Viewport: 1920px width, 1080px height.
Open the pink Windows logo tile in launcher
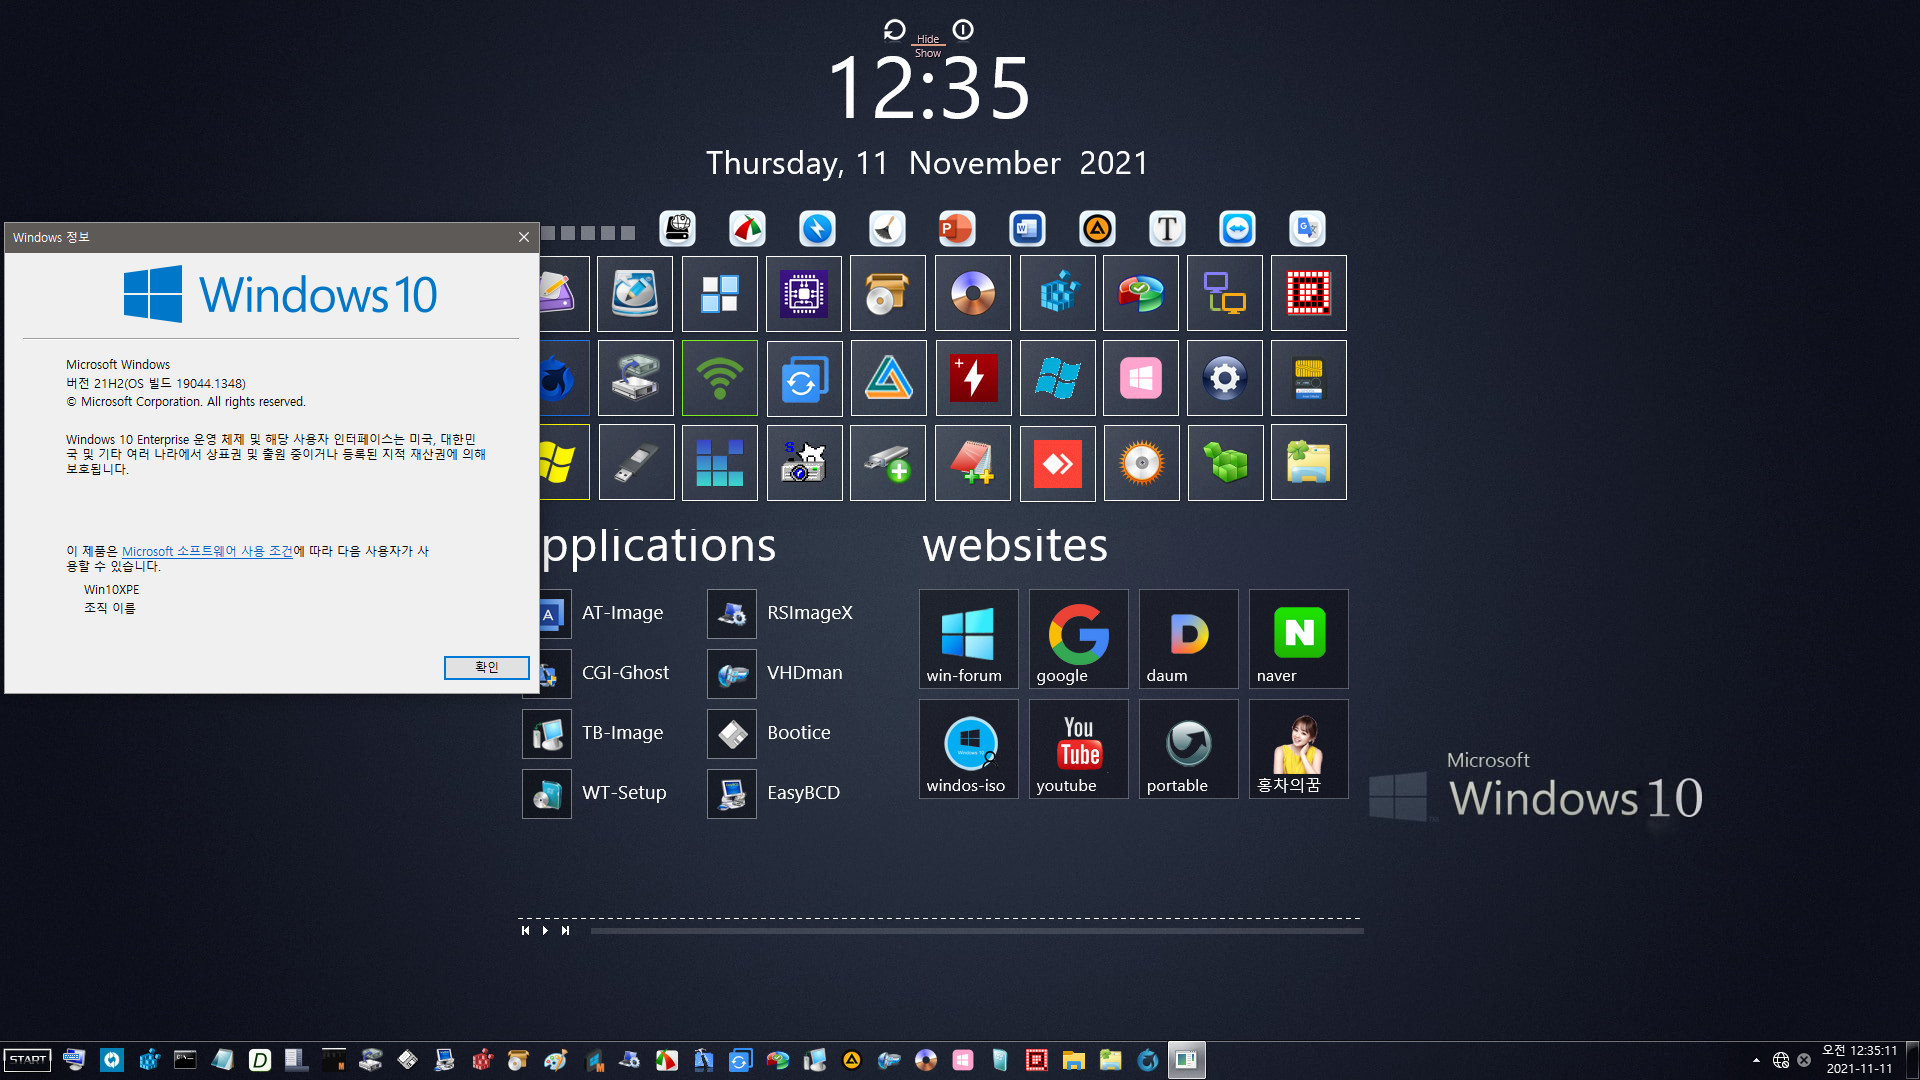coord(1141,379)
